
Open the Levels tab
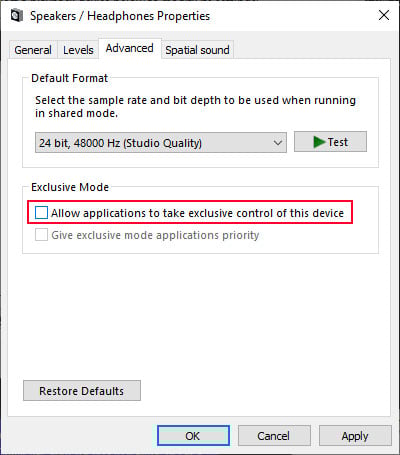tap(78, 50)
